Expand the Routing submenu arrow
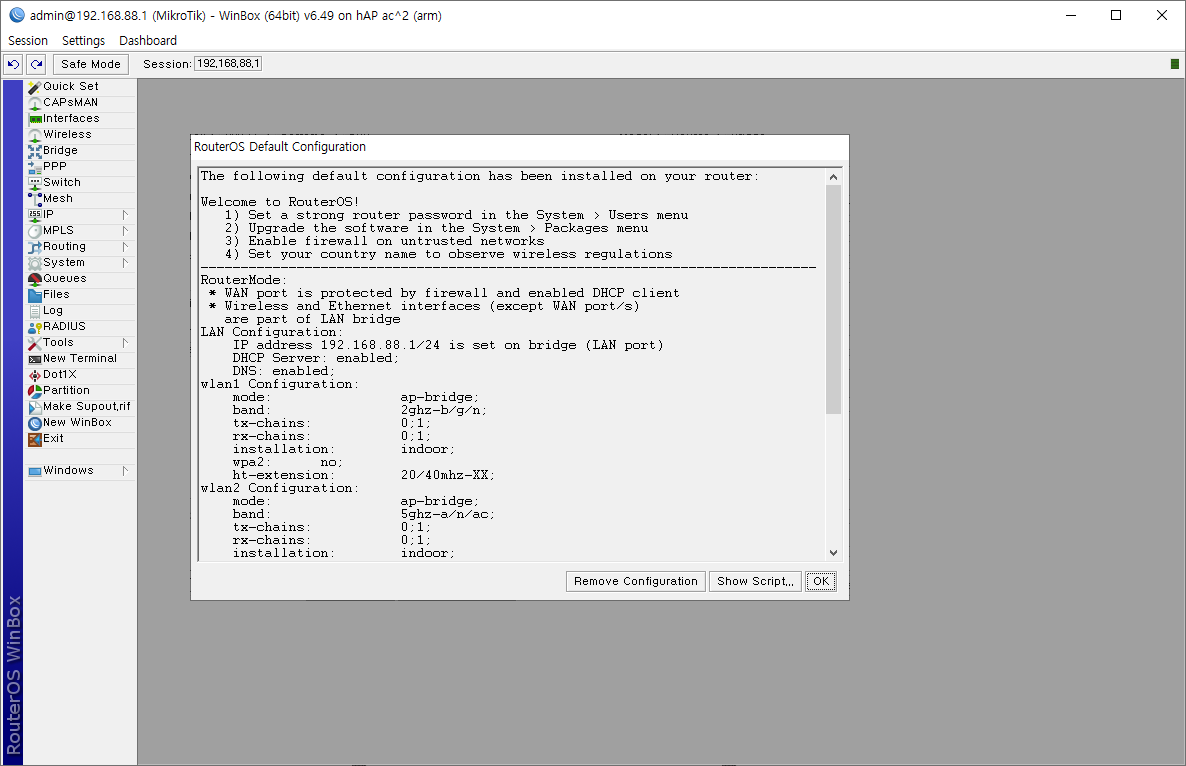The width and height of the screenshot is (1186, 766). [x=125, y=247]
